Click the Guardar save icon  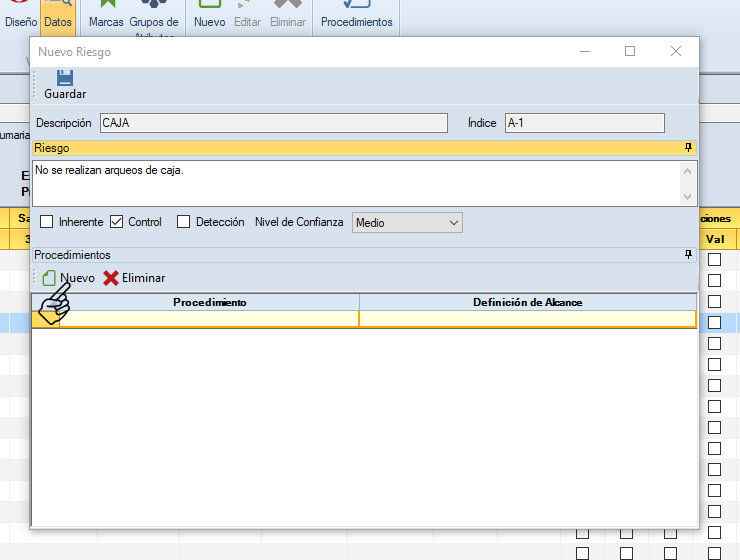pos(65,79)
